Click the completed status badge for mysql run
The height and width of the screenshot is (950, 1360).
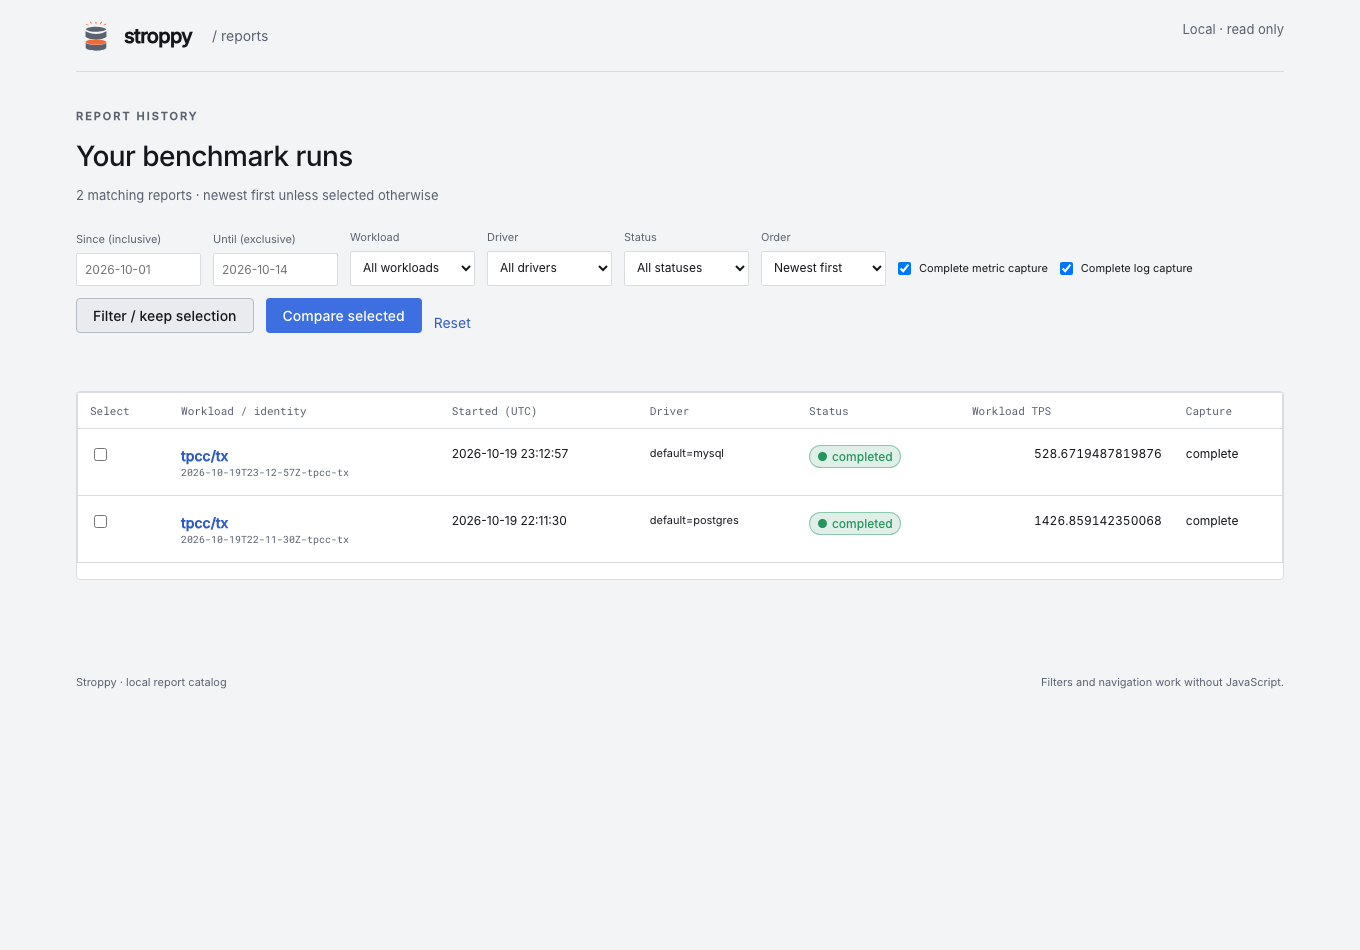click(855, 456)
